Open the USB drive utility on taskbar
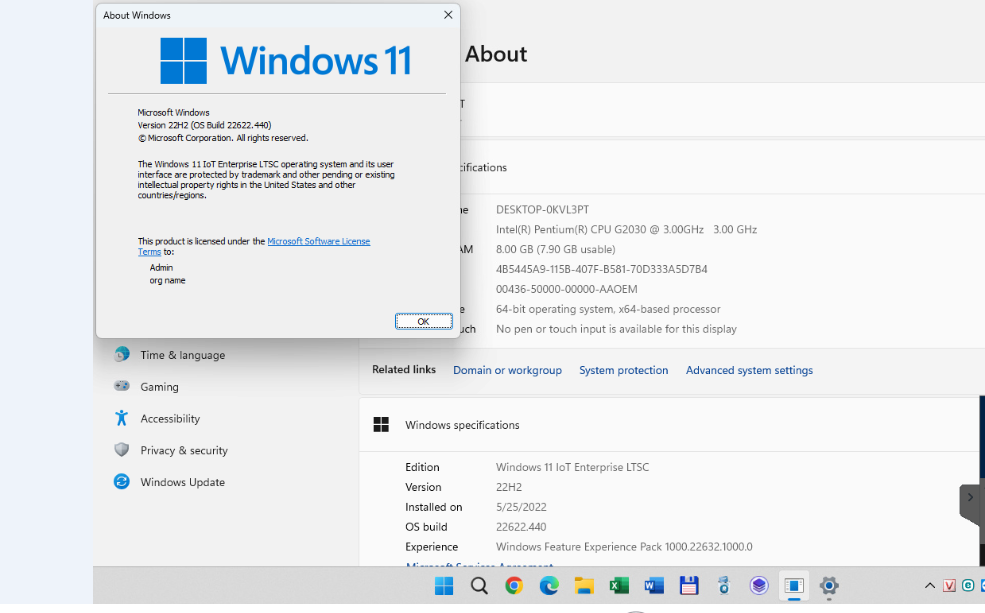Image resolution: width=985 pixels, height=613 pixels. click(724, 586)
